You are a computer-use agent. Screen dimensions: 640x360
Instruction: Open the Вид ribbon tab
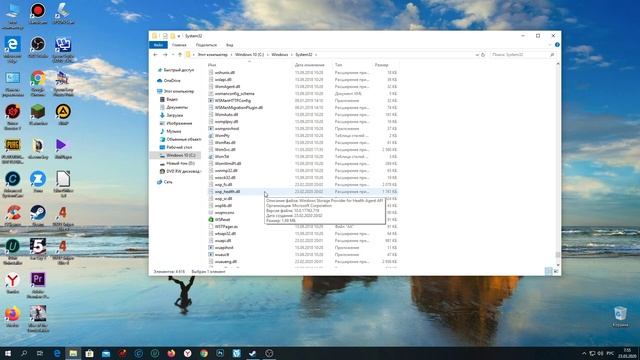coord(230,45)
